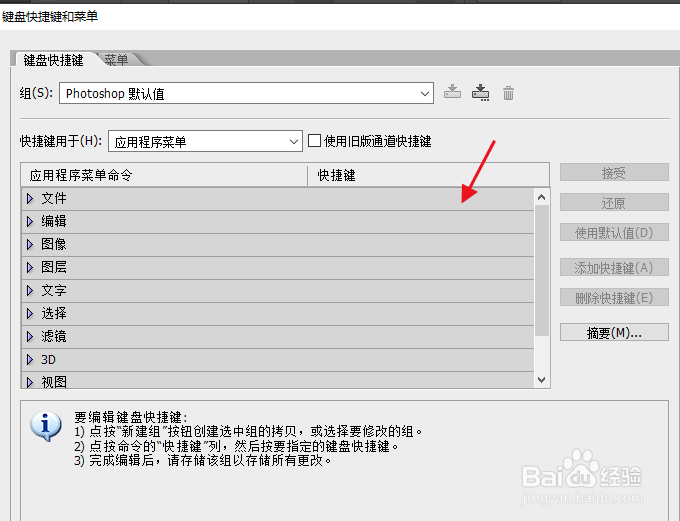
Task: Click the list scrollbar up arrow
Action: click(x=541, y=197)
